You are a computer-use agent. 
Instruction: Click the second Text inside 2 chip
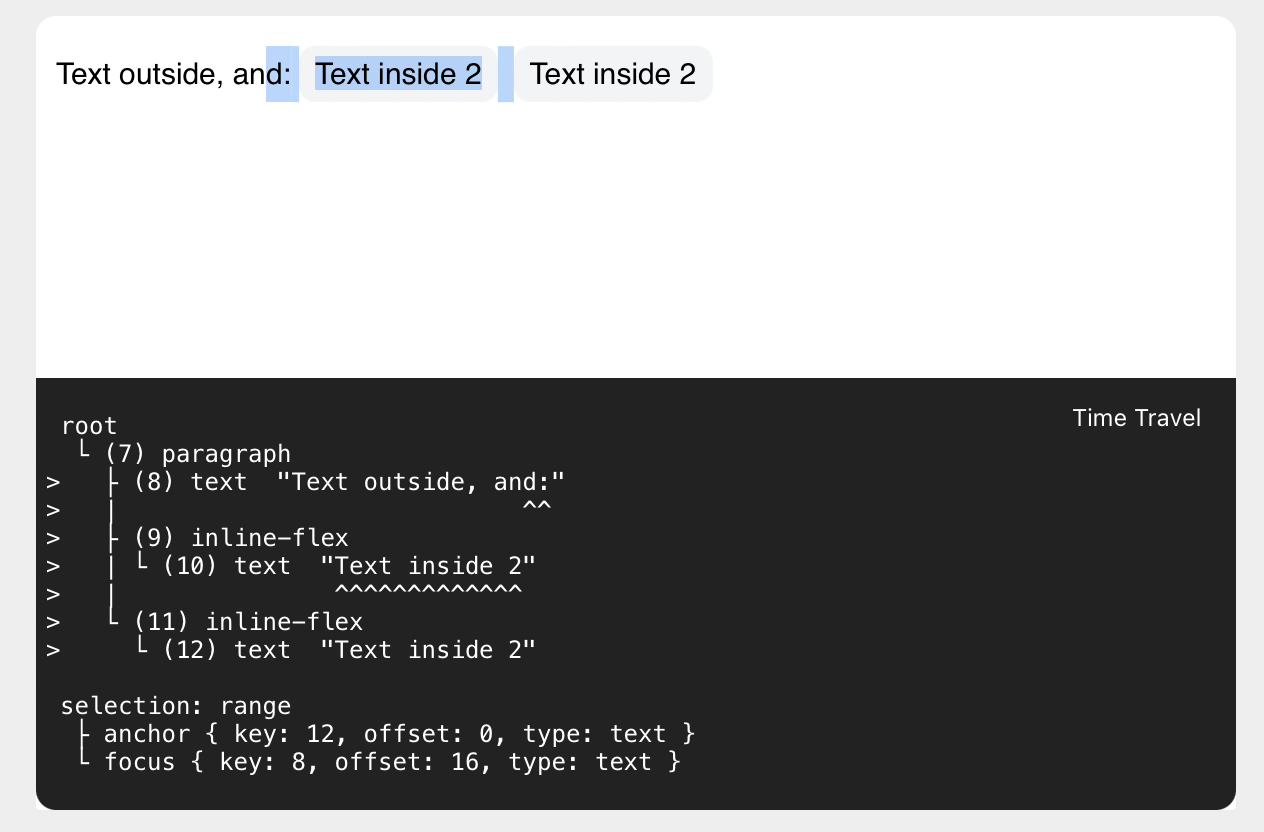[613, 74]
